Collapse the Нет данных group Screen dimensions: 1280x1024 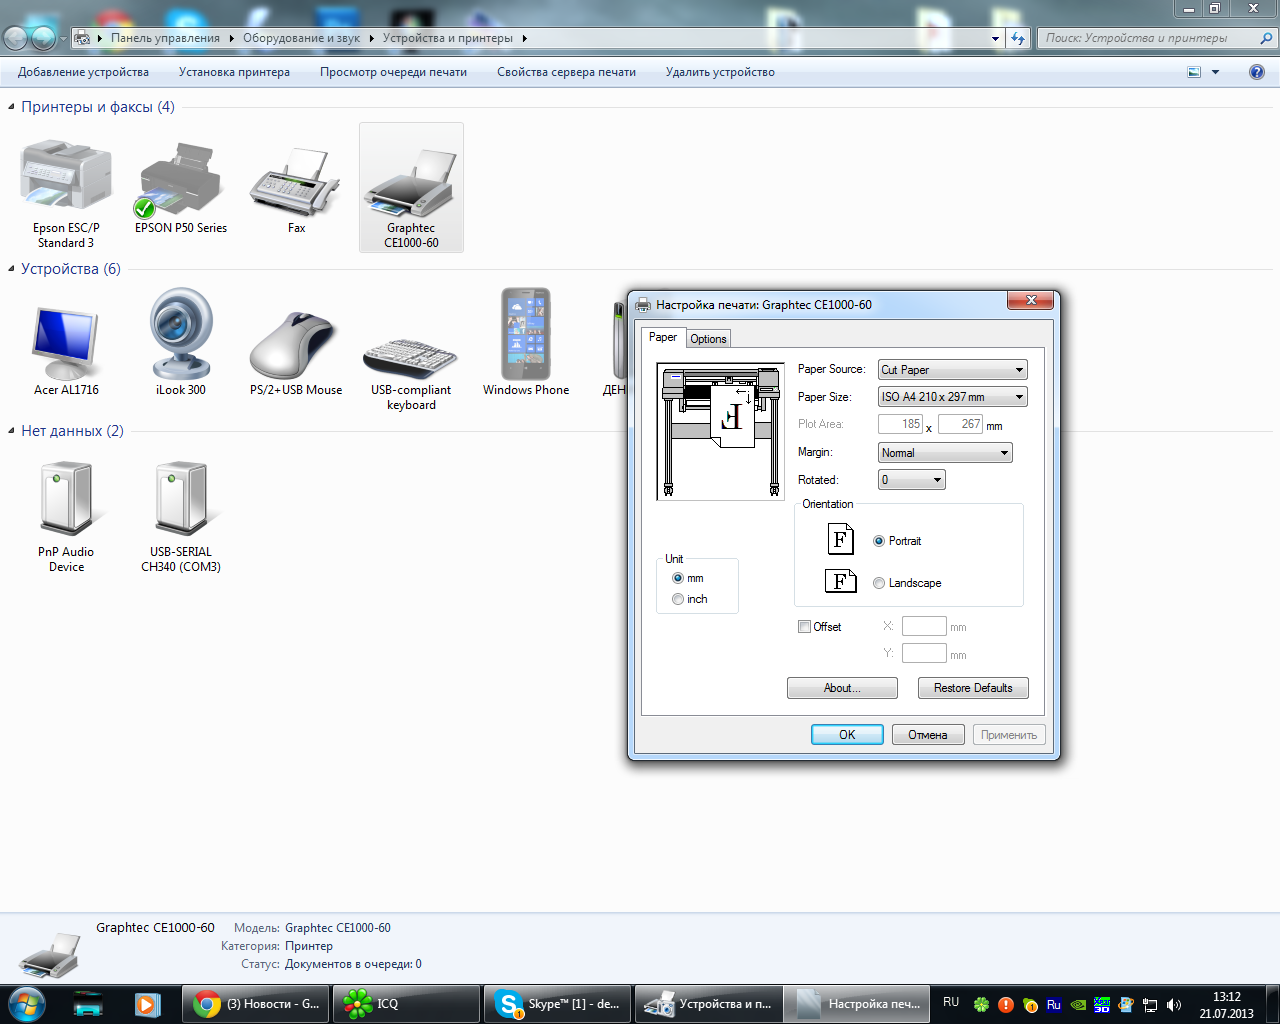click(x=11, y=431)
